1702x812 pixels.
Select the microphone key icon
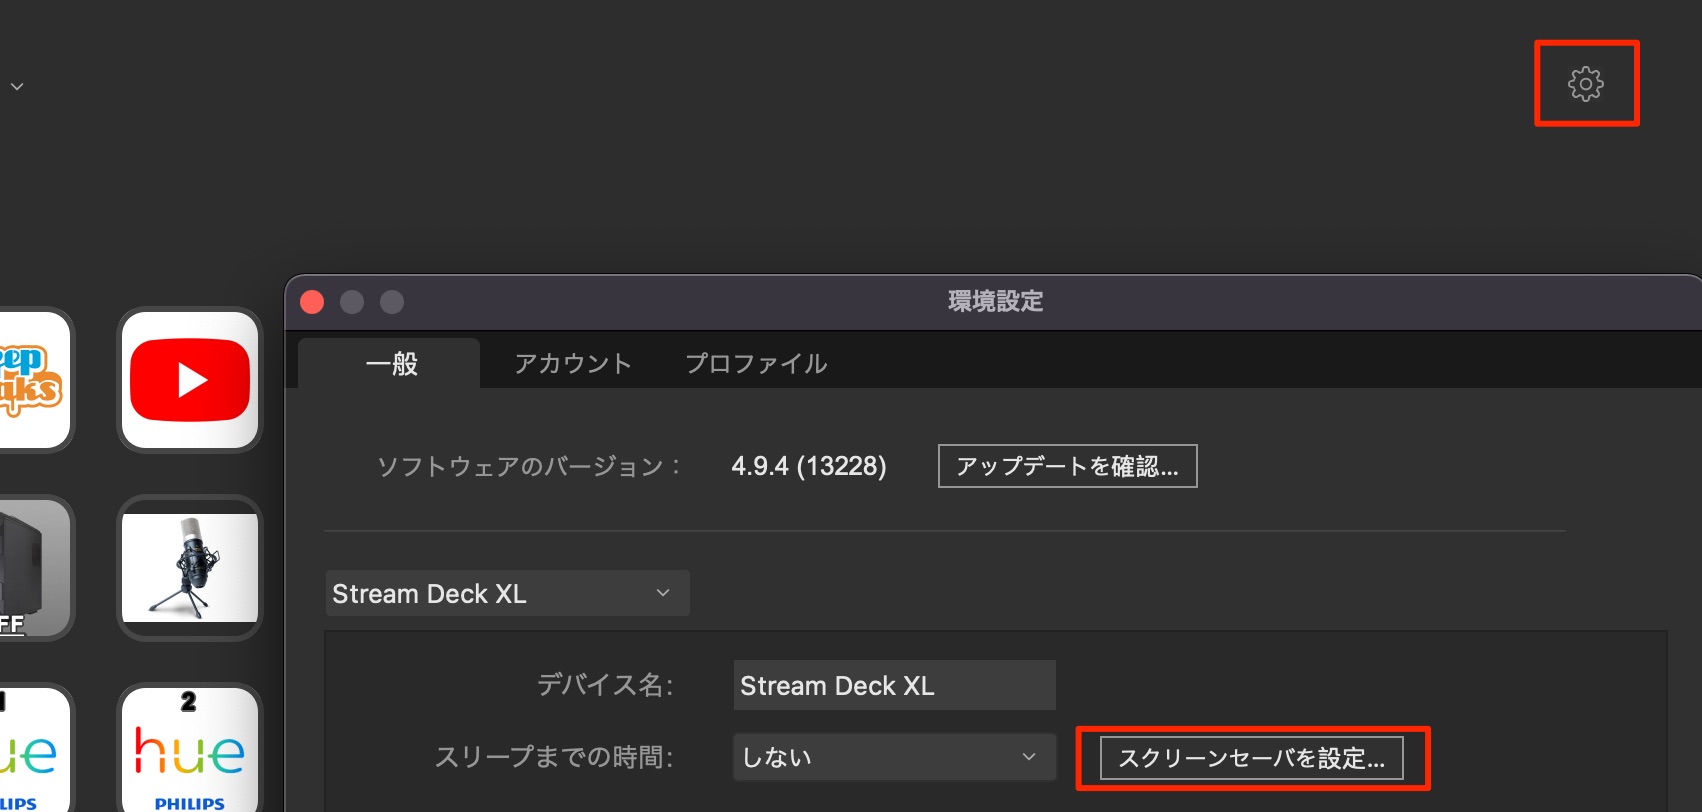[190, 568]
